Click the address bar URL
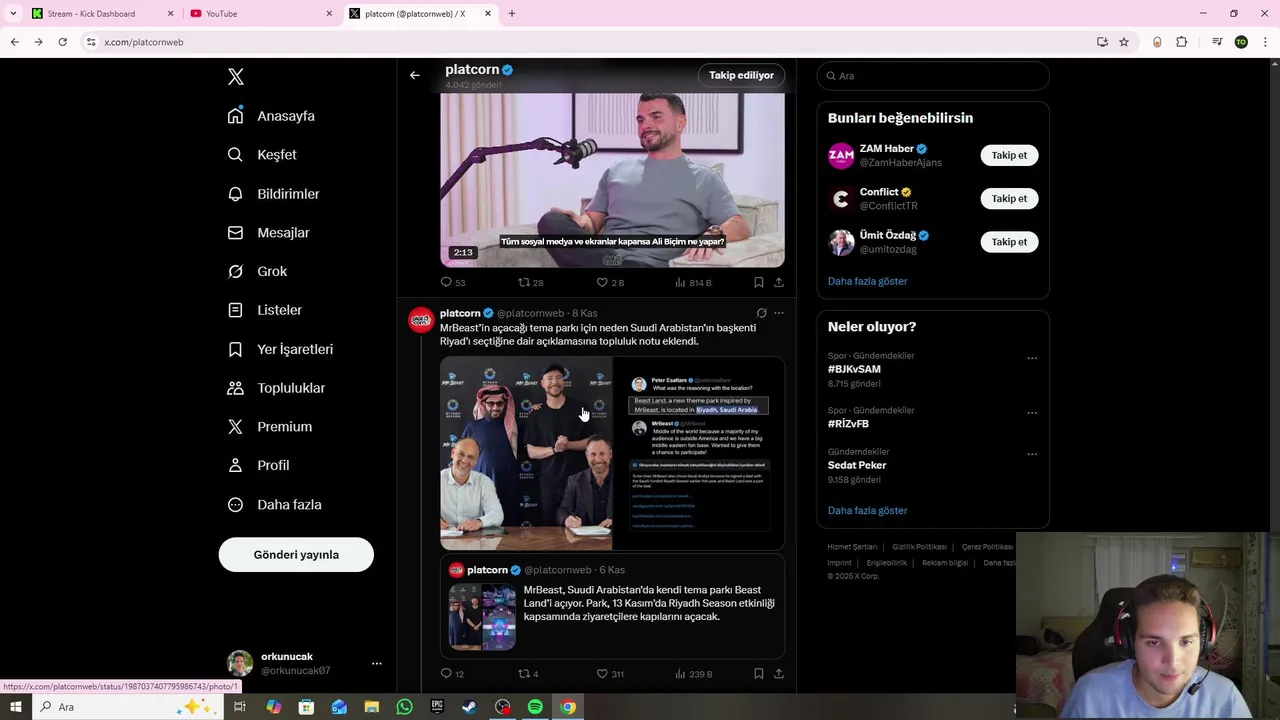This screenshot has height=720, width=1280. tap(144, 42)
